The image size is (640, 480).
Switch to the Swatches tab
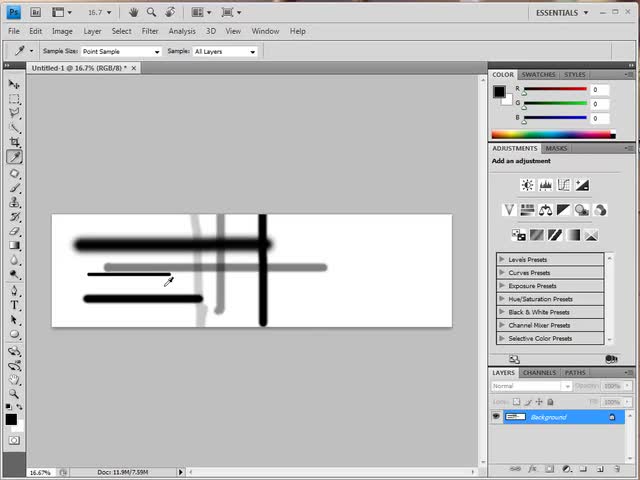tap(538, 75)
